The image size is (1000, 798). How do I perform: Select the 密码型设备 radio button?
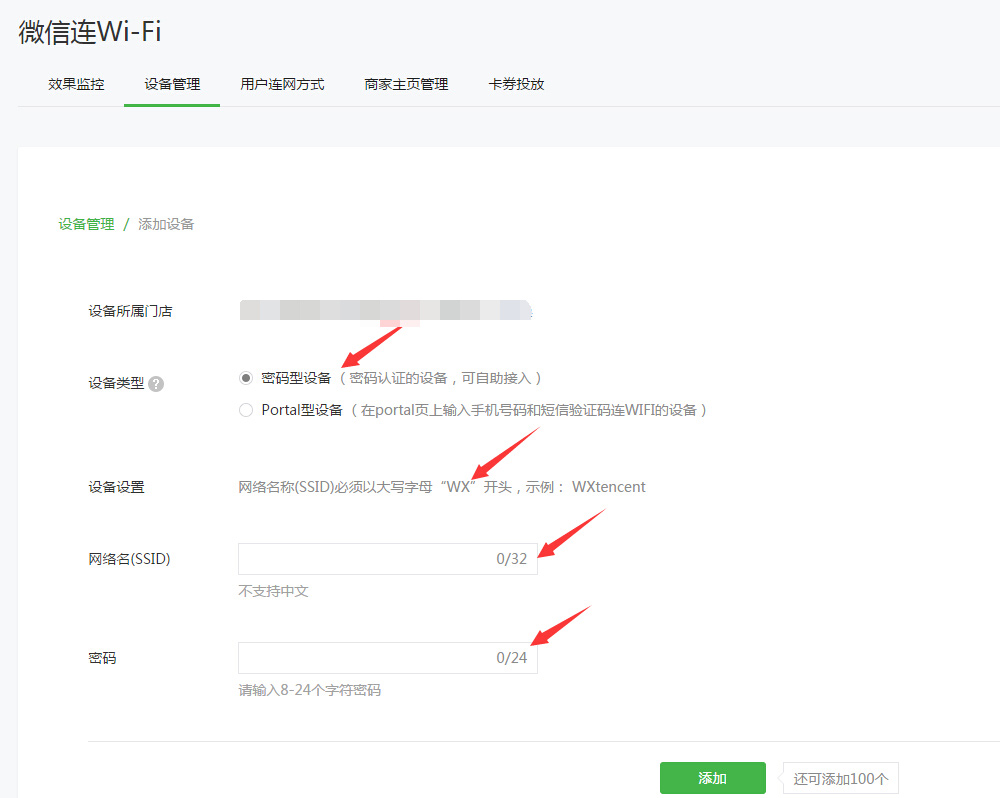point(246,378)
